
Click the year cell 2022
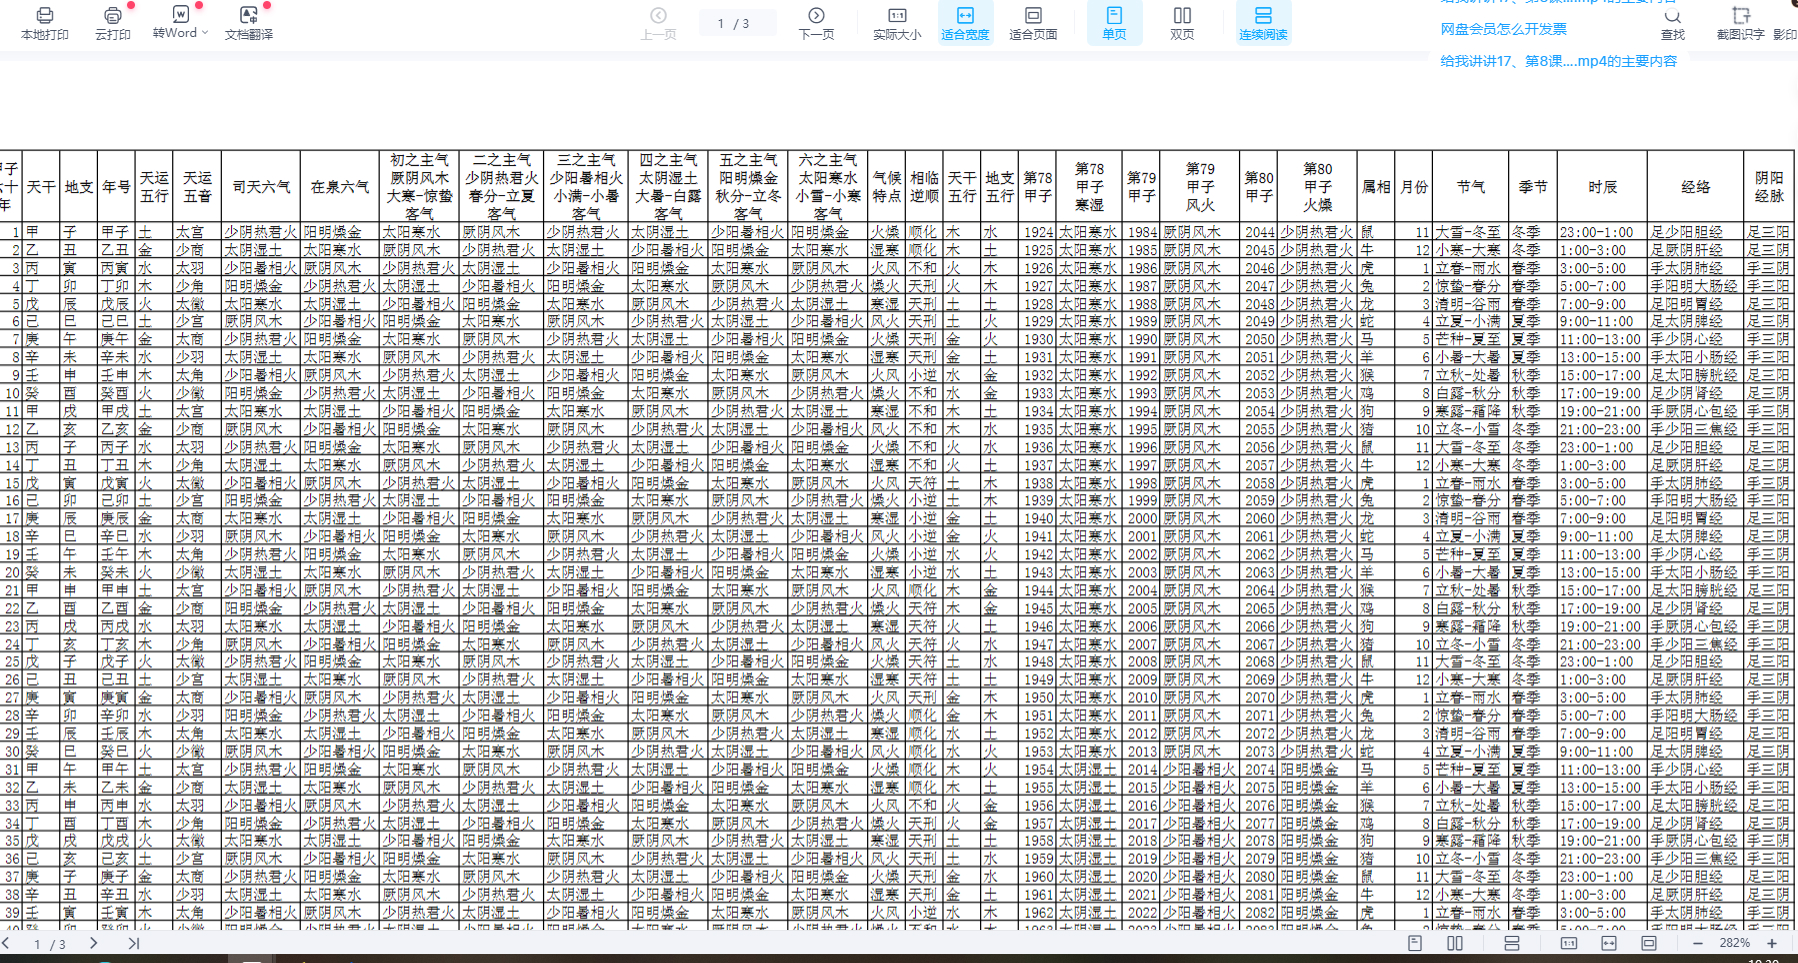[x=1142, y=912]
